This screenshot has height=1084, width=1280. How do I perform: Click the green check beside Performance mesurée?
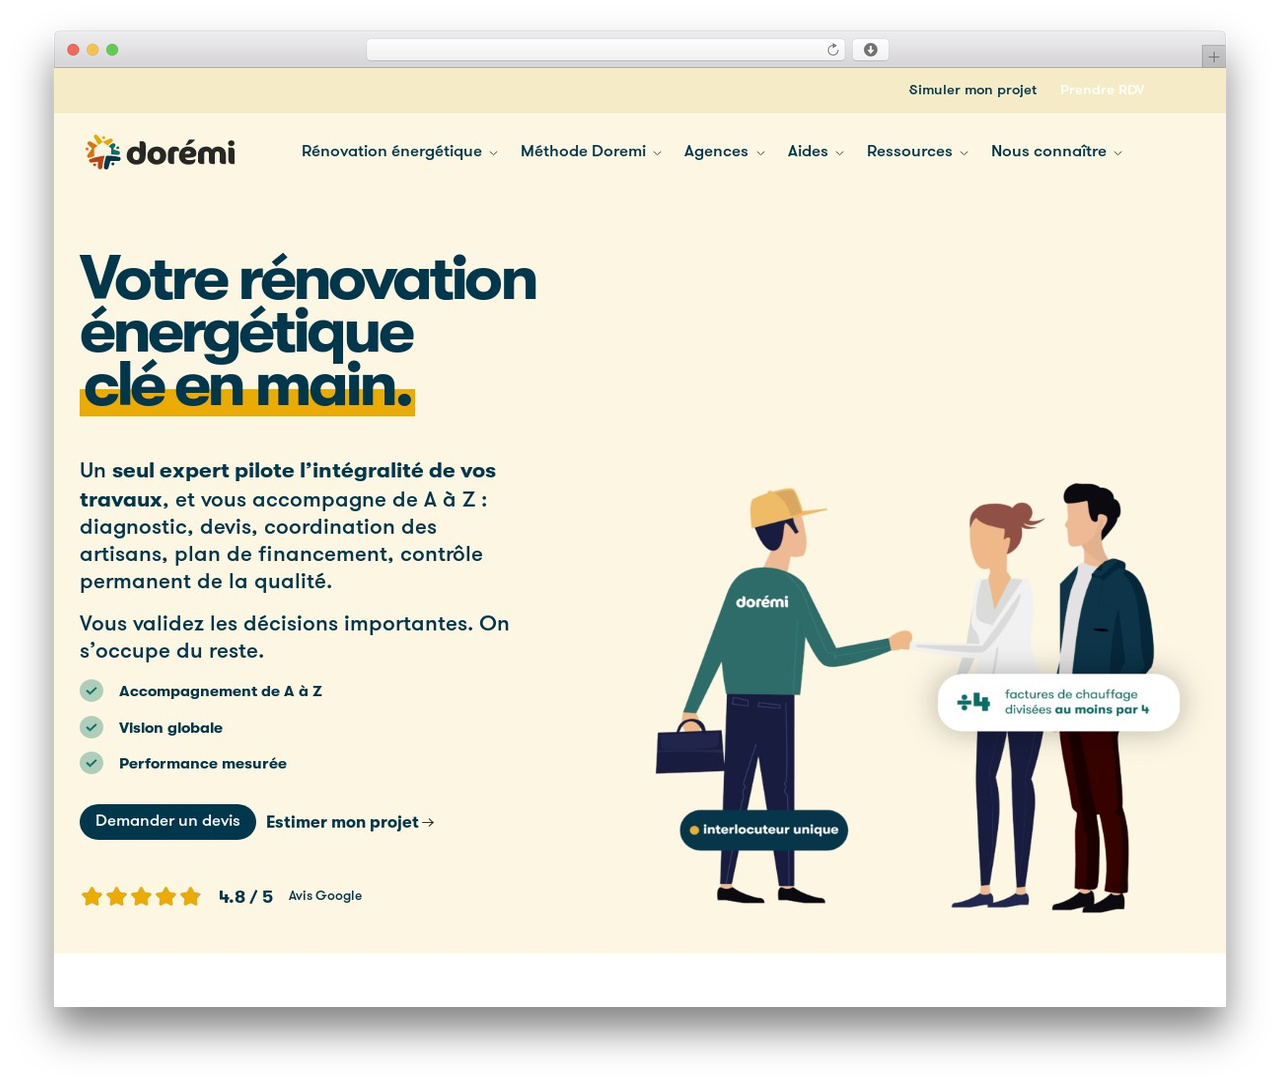(92, 763)
